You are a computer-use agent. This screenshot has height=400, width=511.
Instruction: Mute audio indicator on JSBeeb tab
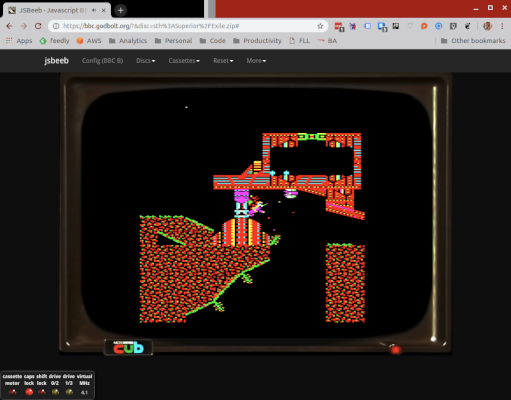pyautogui.click(x=94, y=10)
